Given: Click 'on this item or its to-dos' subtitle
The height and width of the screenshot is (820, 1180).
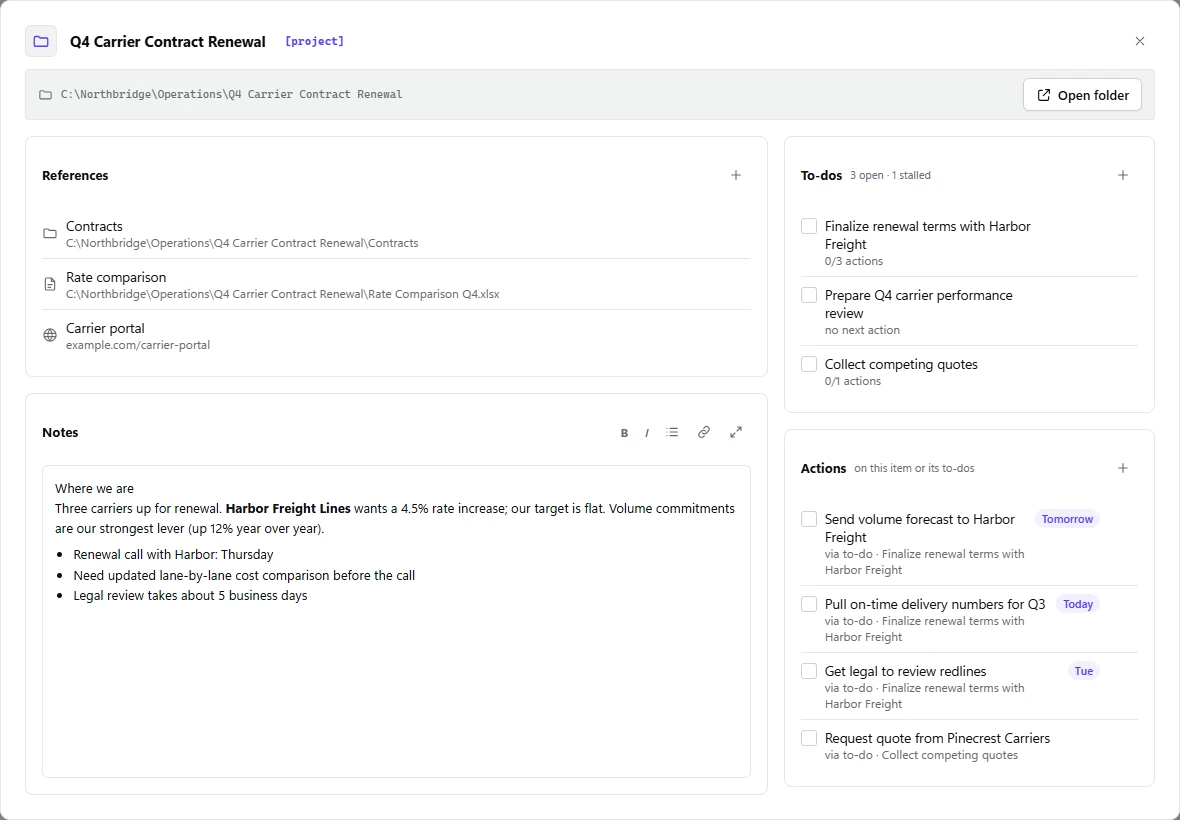Looking at the screenshot, I should point(914,468).
